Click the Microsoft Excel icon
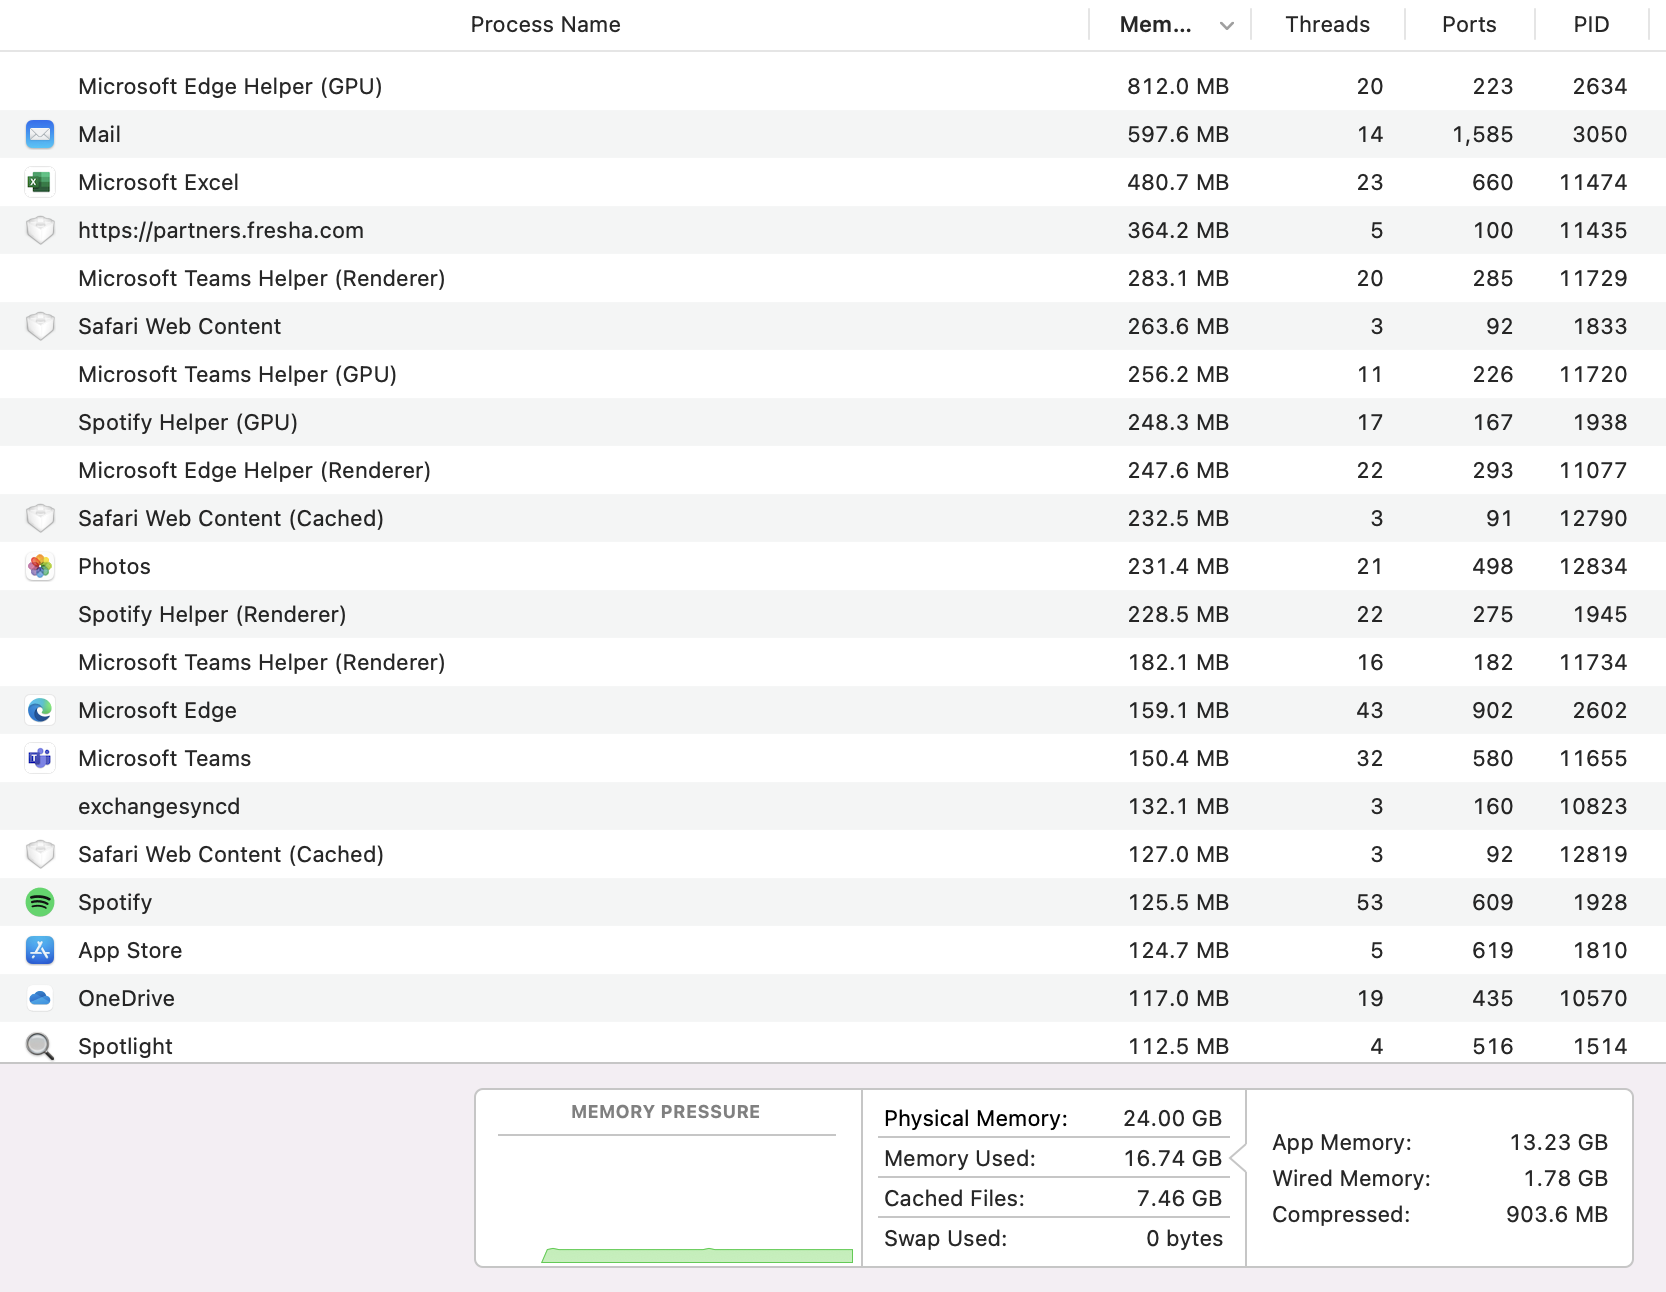The image size is (1666, 1292). [x=40, y=182]
